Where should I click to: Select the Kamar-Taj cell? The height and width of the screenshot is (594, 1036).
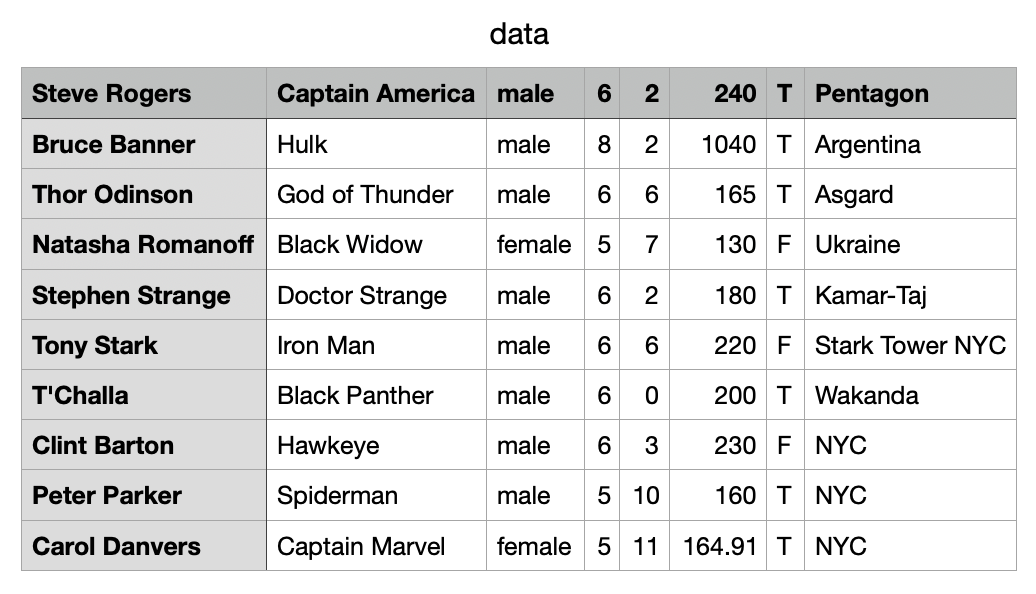click(910, 295)
